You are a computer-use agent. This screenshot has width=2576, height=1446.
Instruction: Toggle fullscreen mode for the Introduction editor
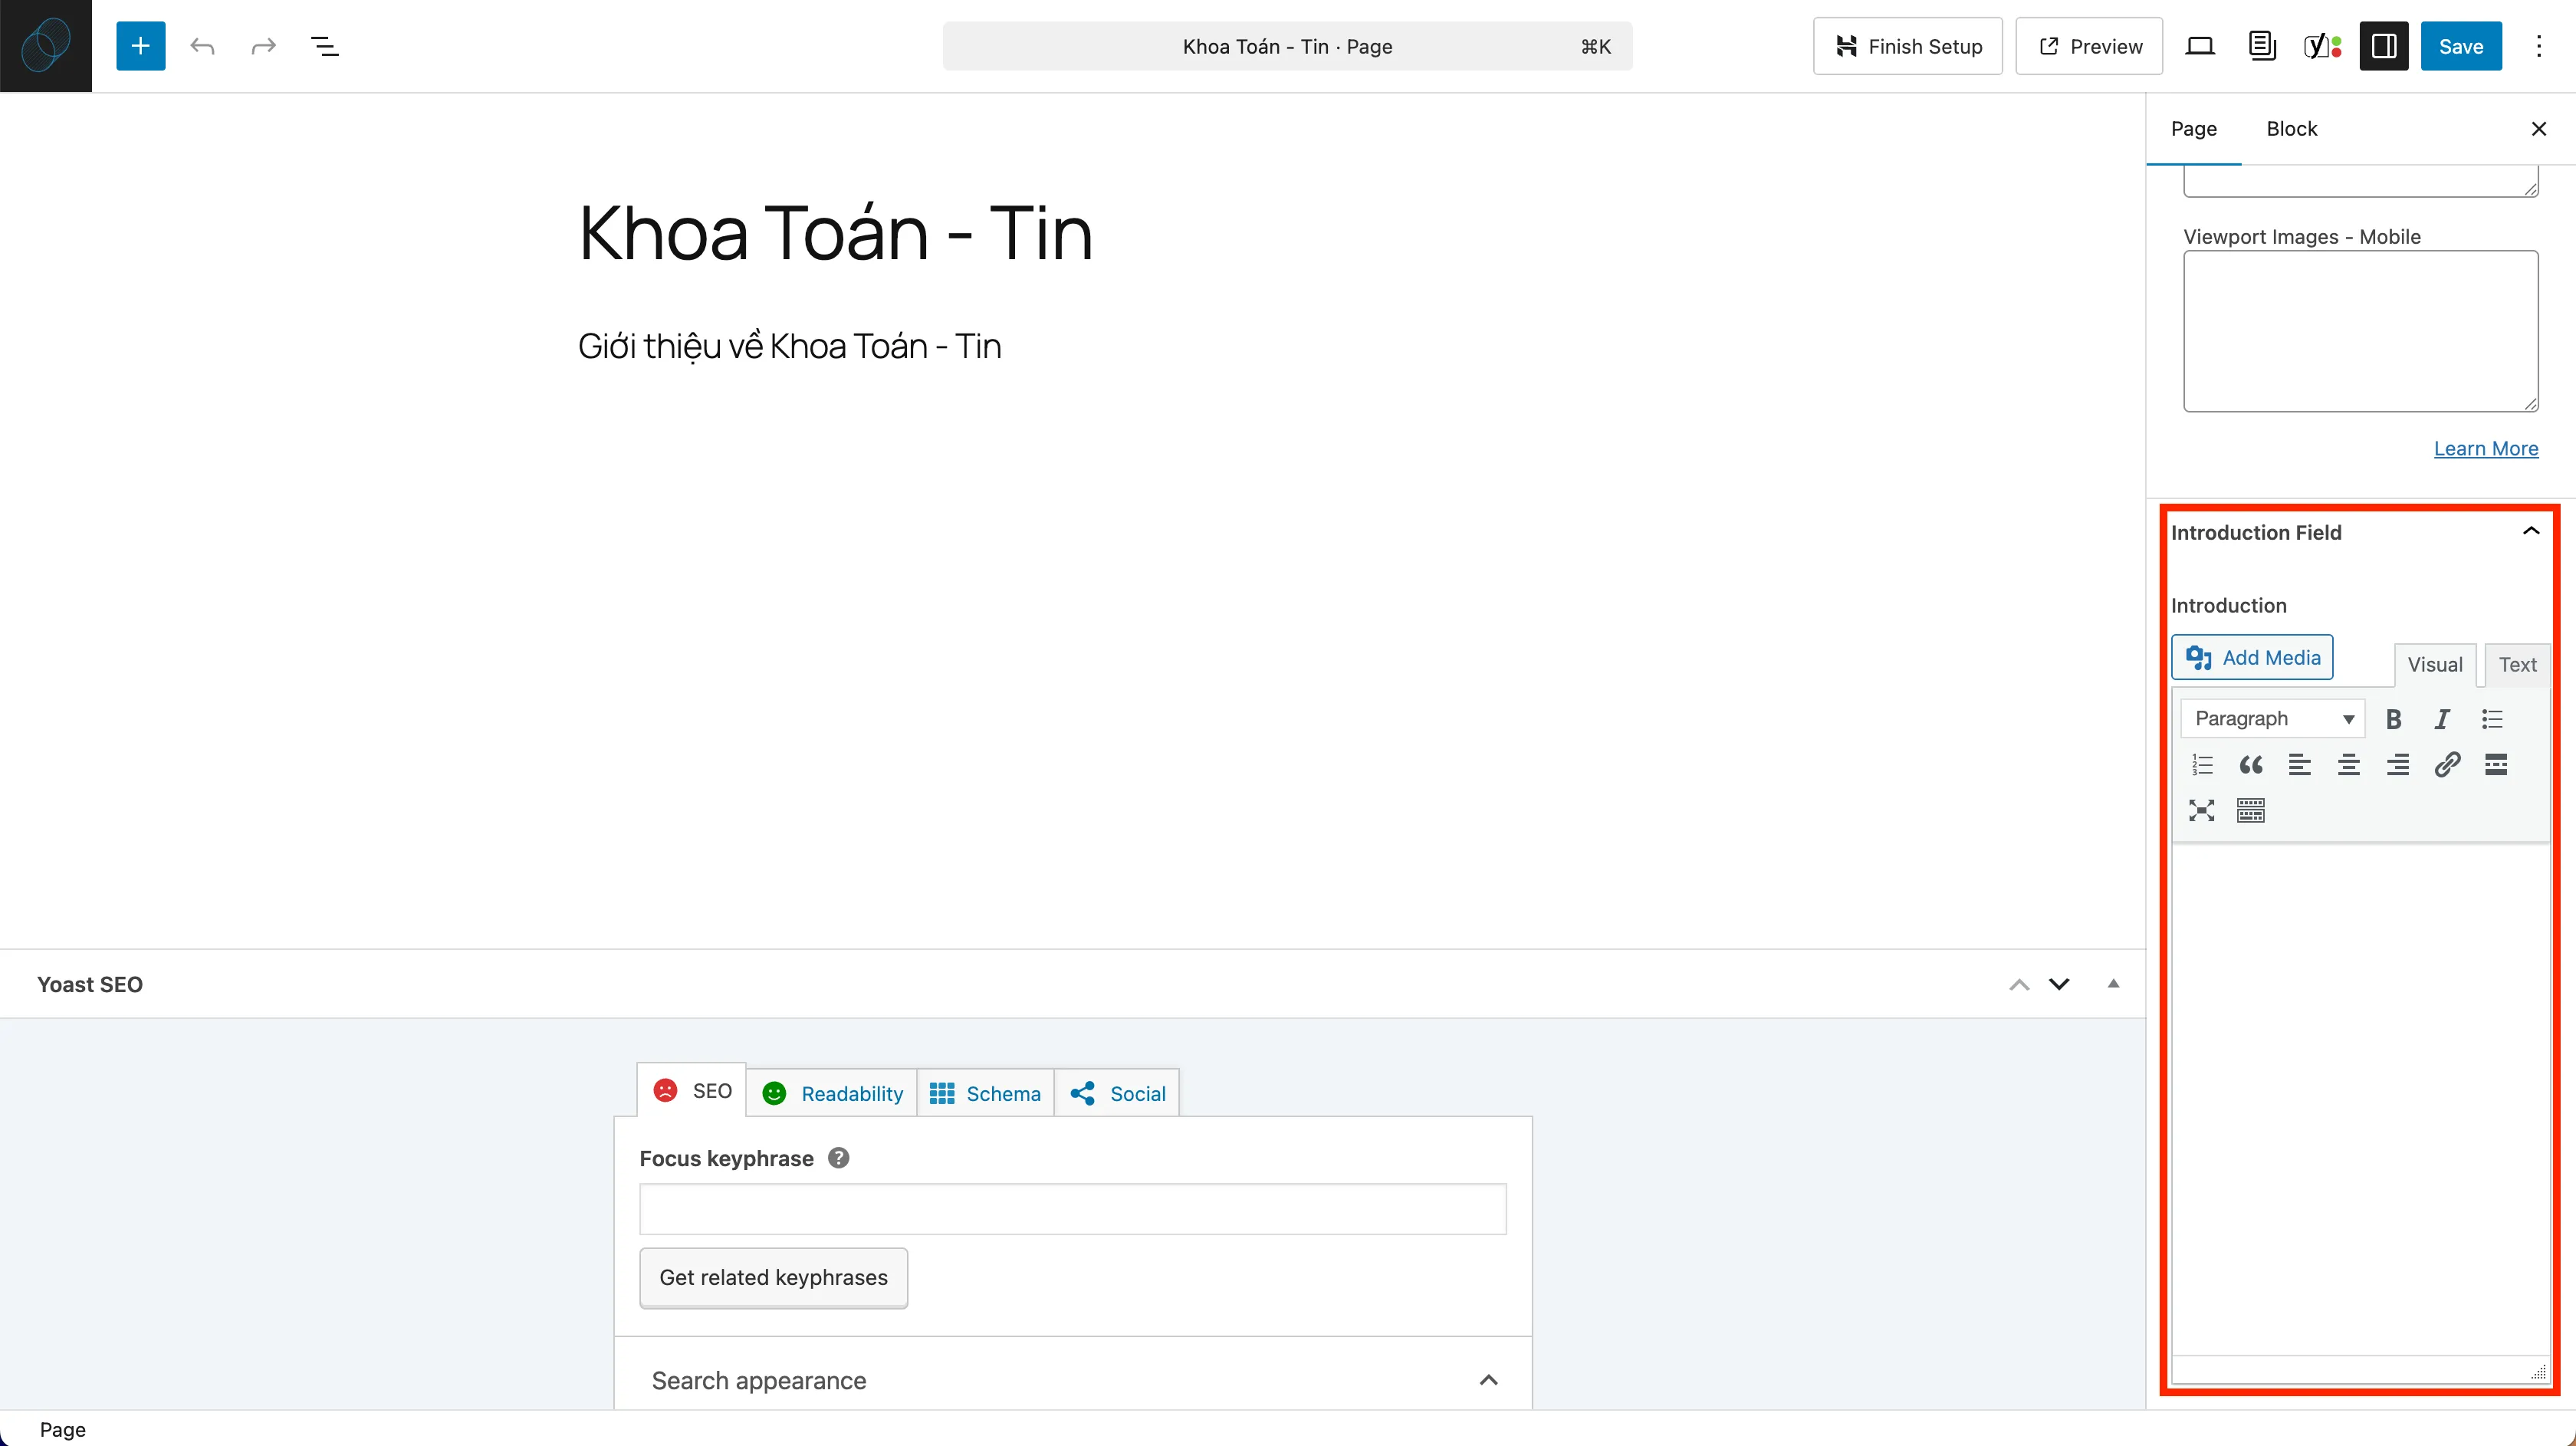pos(2202,810)
